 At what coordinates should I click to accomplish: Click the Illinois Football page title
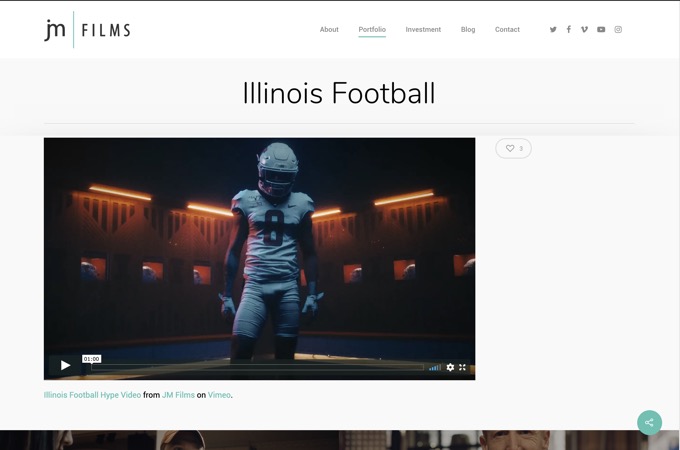pyautogui.click(x=339, y=93)
